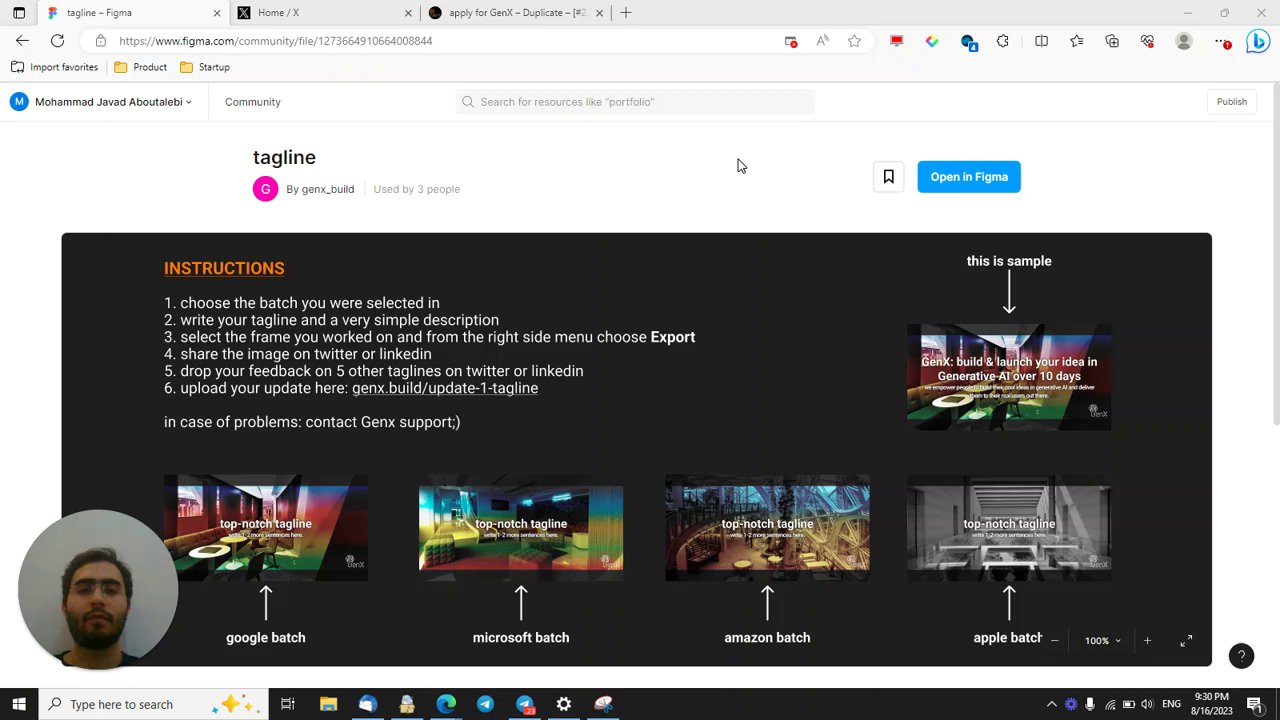
Task: Close the Home / X tab
Action: [x=408, y=13]
